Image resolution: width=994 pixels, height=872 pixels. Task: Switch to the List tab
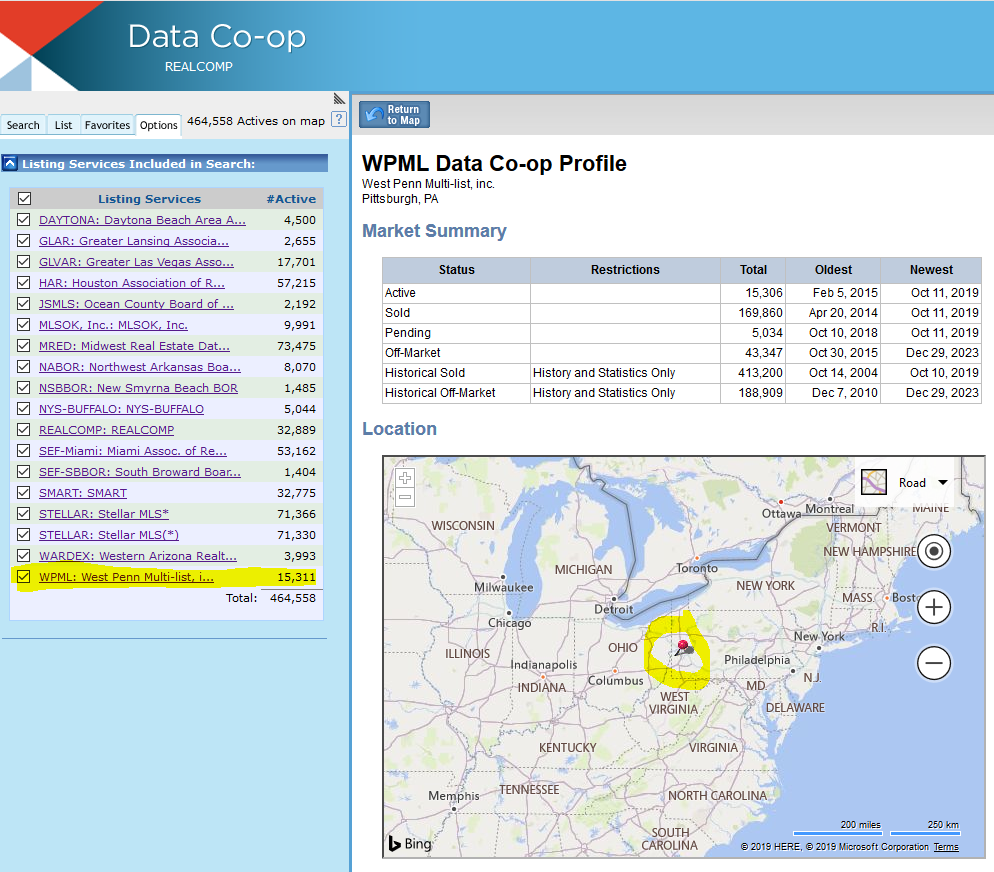63,125
